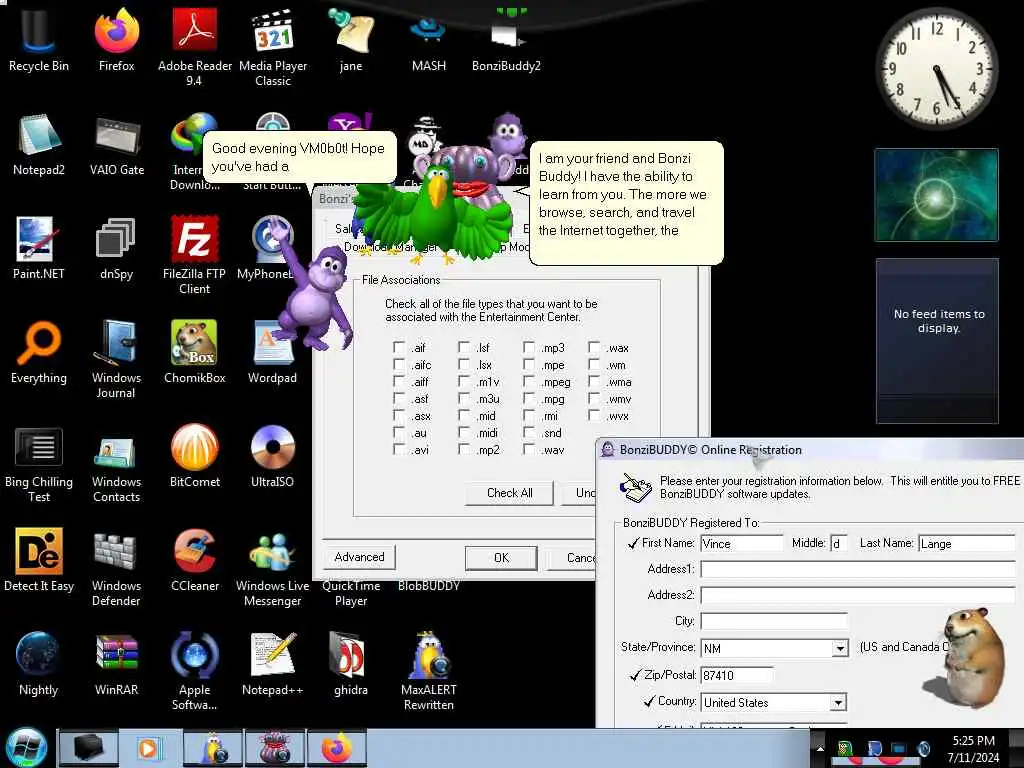
Task: Open Windows Defender icon
Action: tap(116, 567)
